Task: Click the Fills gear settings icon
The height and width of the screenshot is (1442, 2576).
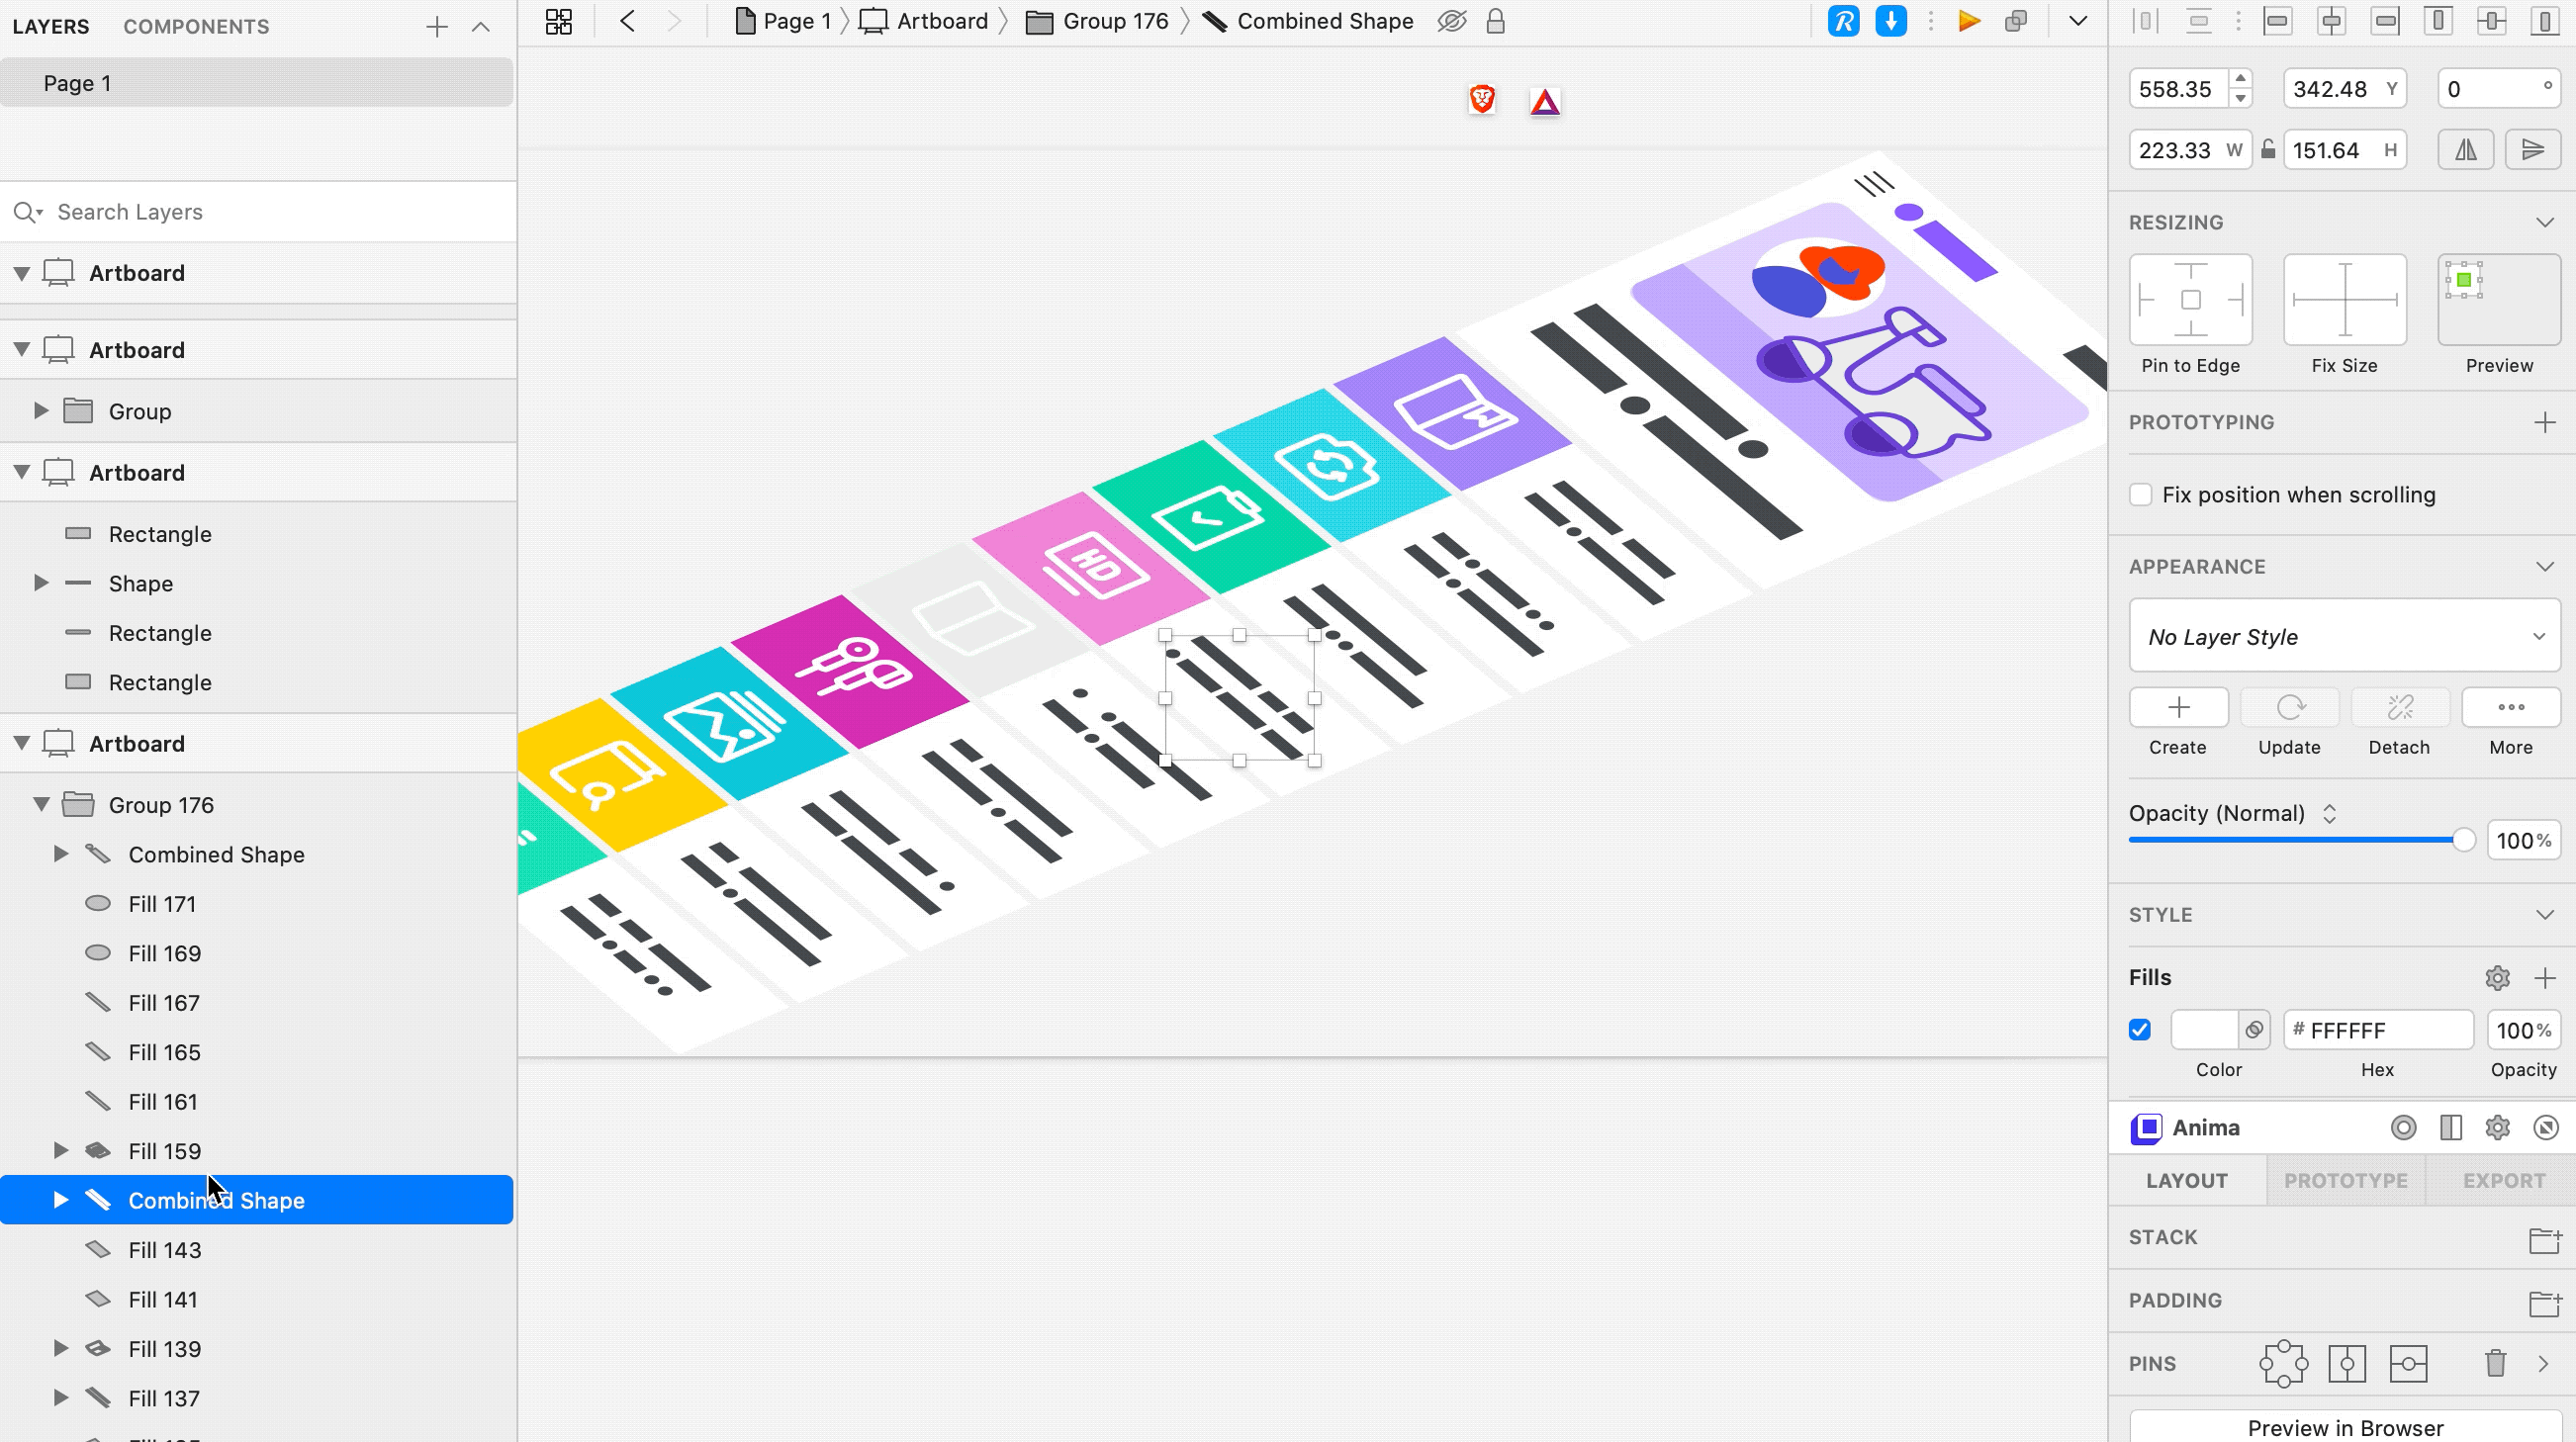Action: (2497, 978)
